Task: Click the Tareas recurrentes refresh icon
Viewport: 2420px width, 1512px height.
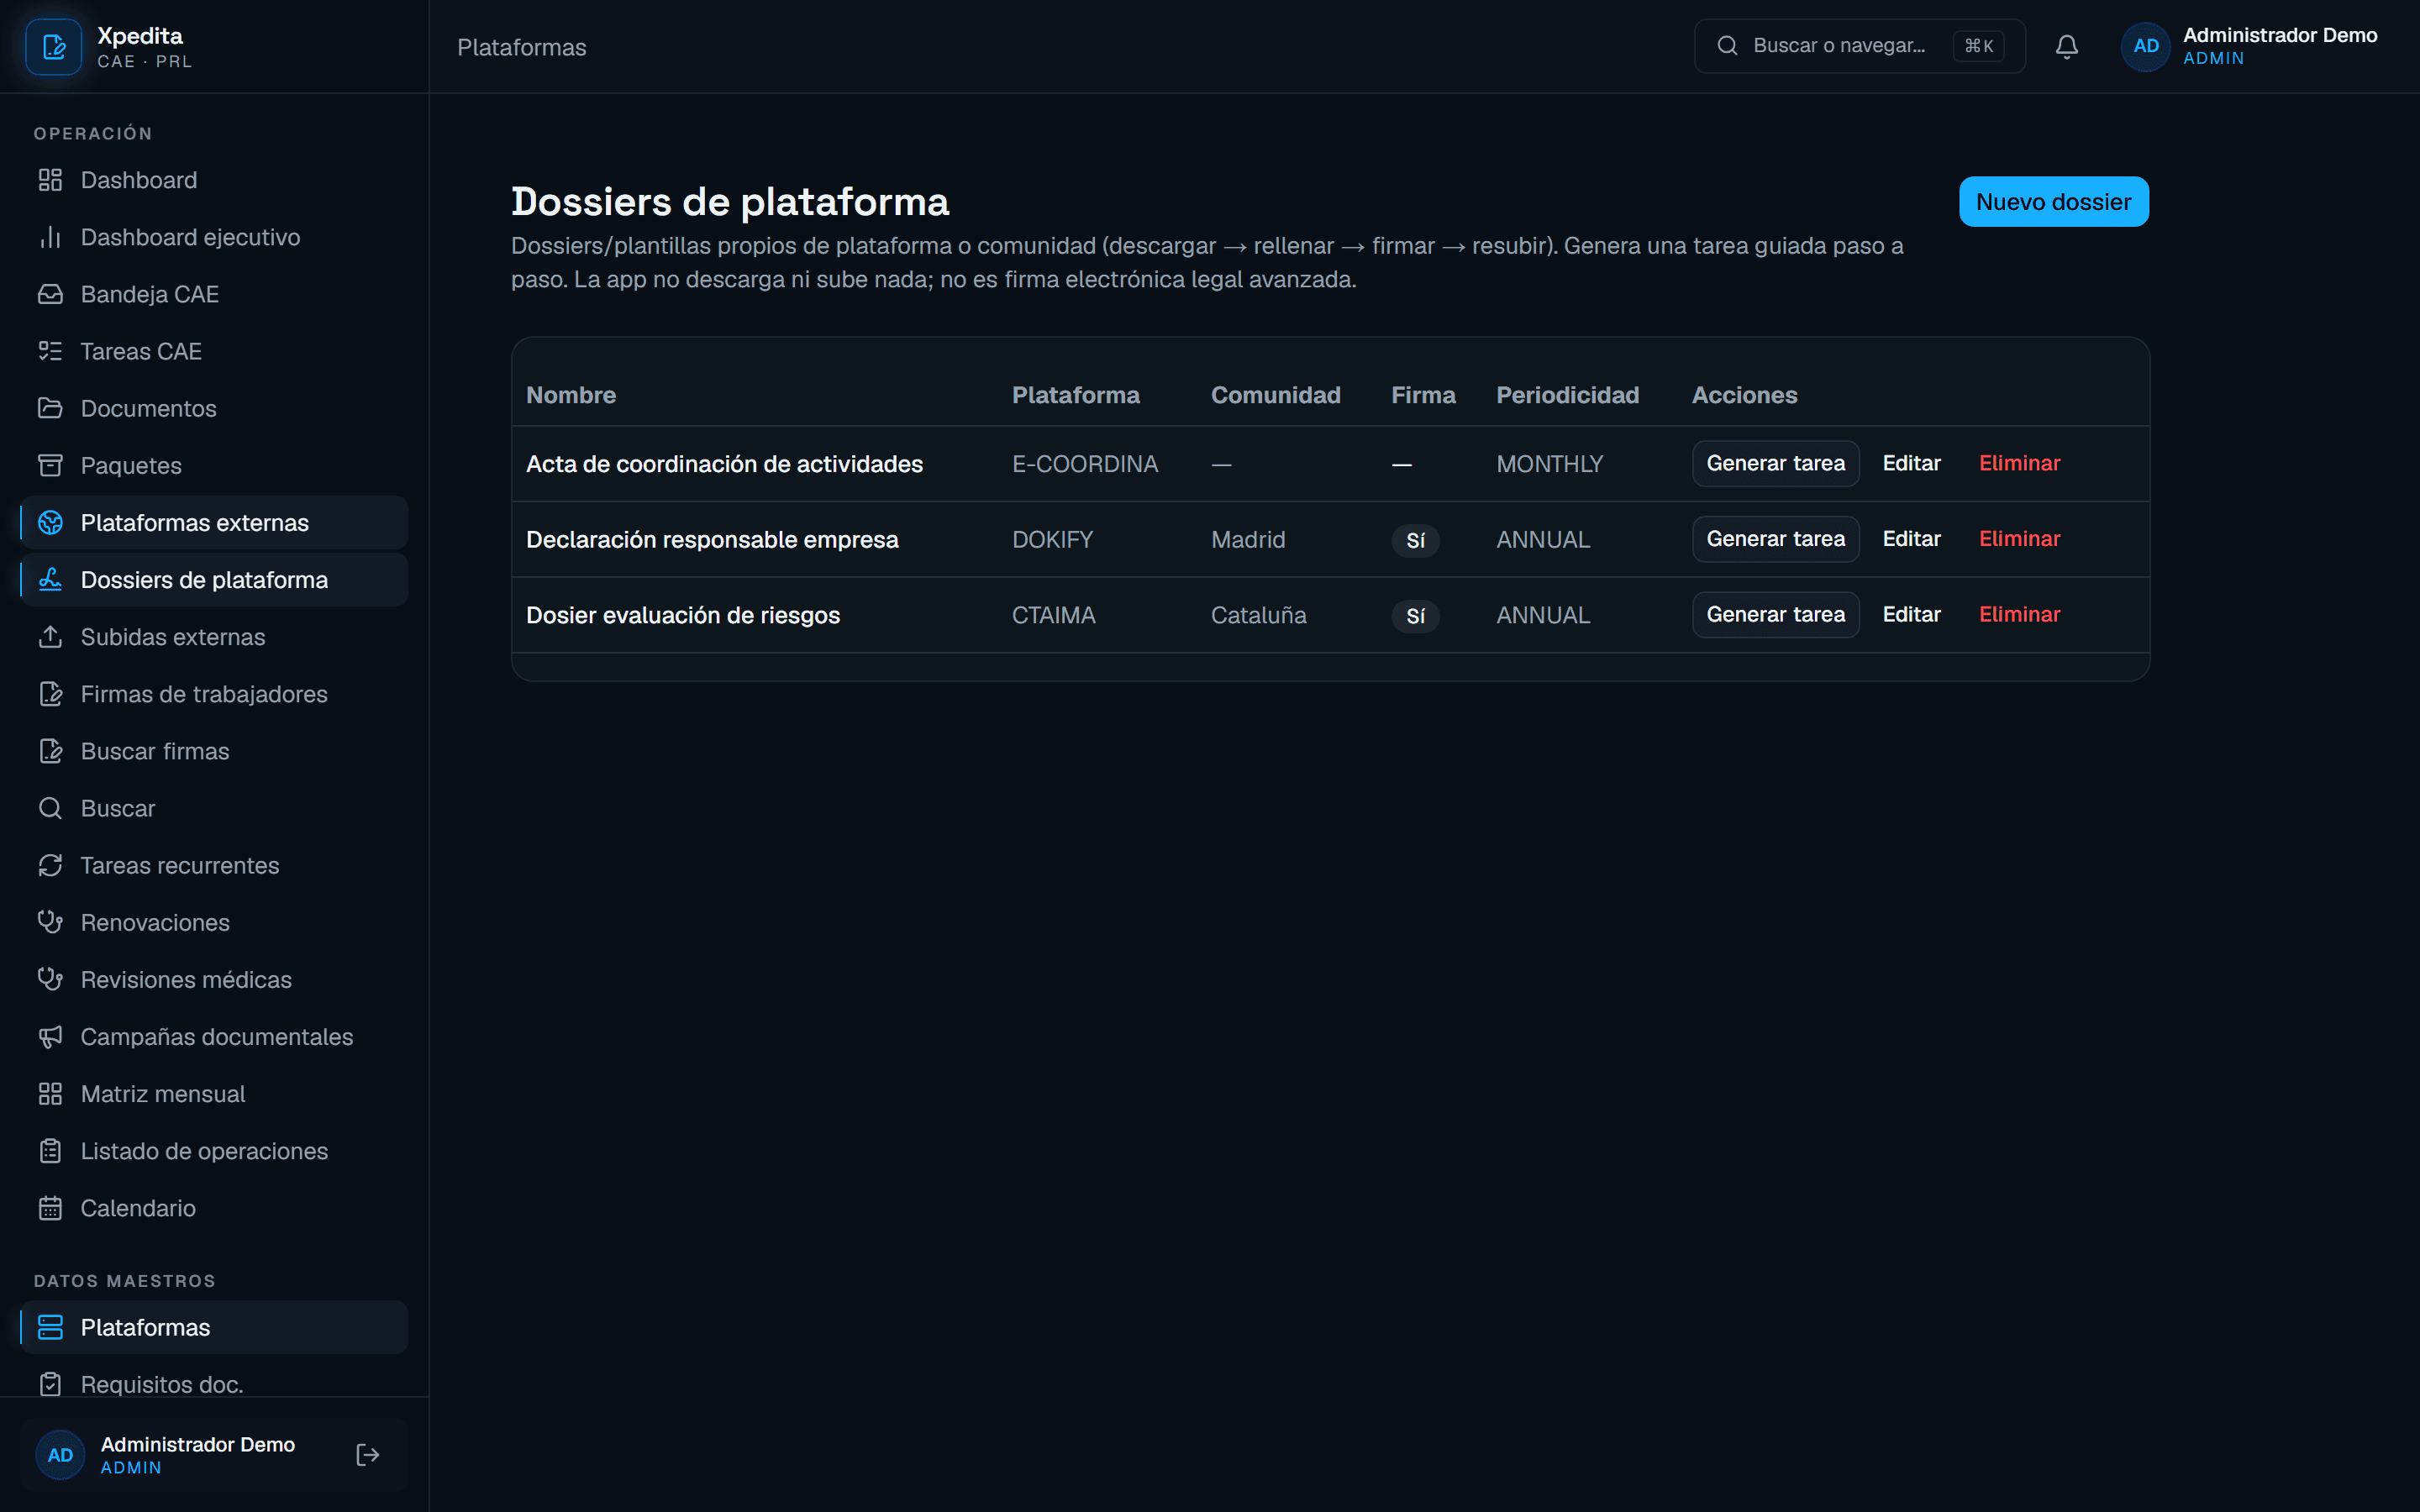Action: (x=50, y=865)
